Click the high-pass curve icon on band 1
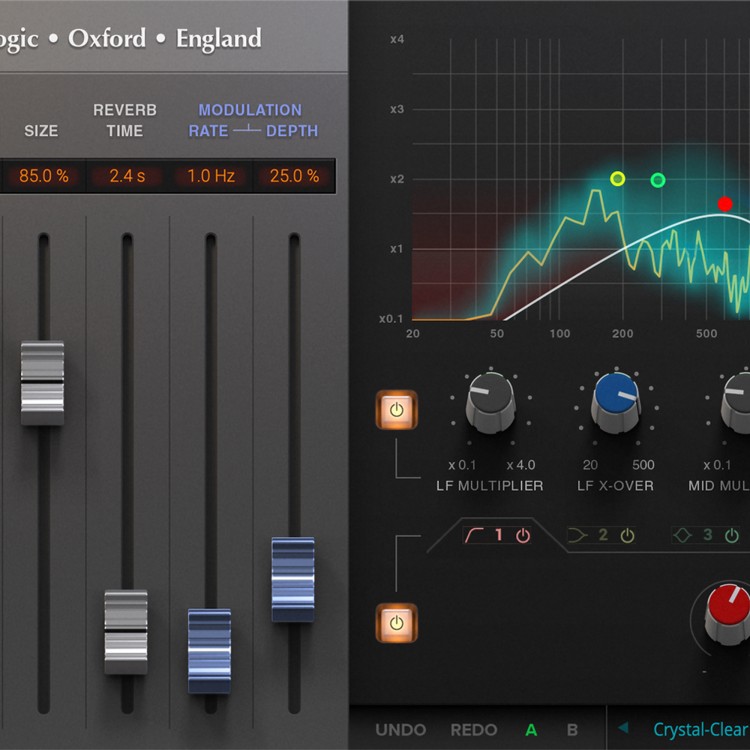Viewport: 750px width, 750px height. pos(474,535)
